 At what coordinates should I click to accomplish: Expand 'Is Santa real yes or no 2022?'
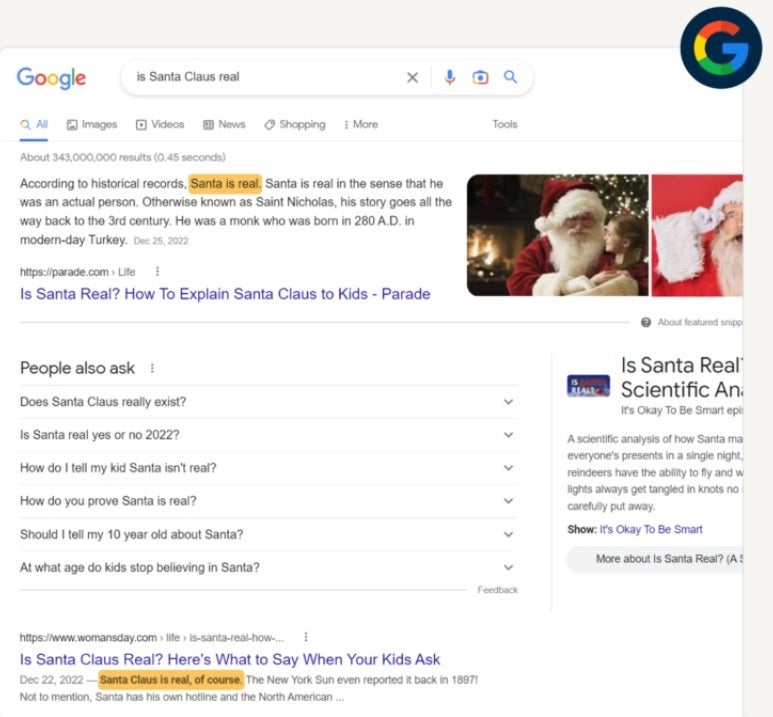[x=269, y=435]
